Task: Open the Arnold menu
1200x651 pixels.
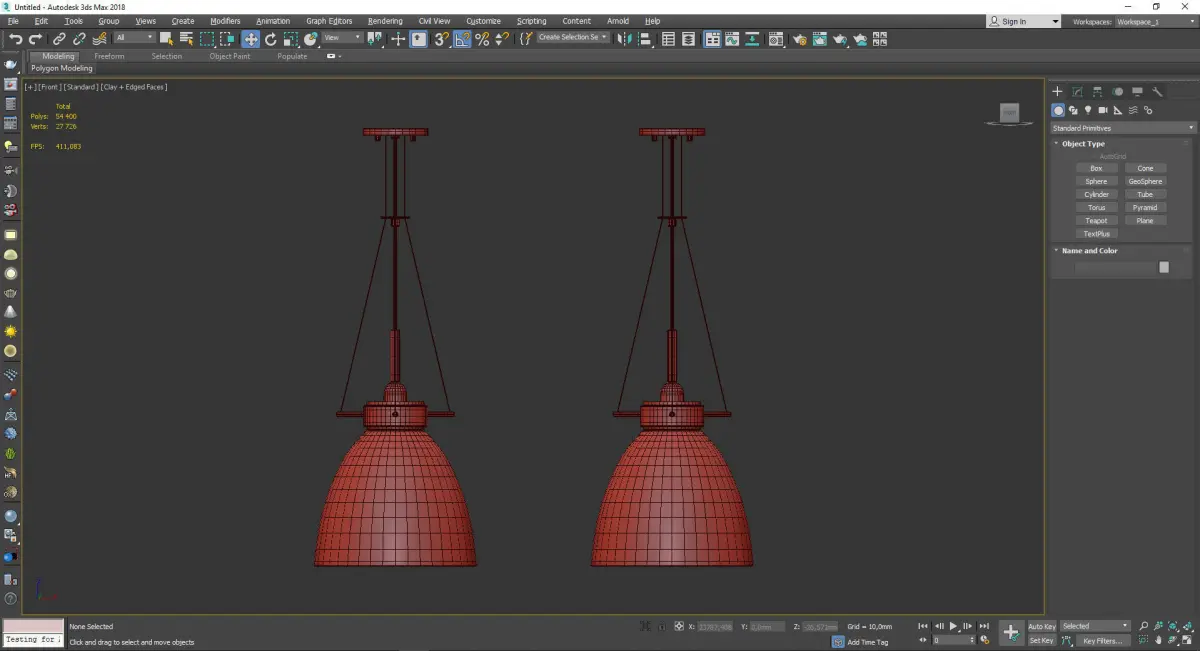Action: [x=618, y=21]
